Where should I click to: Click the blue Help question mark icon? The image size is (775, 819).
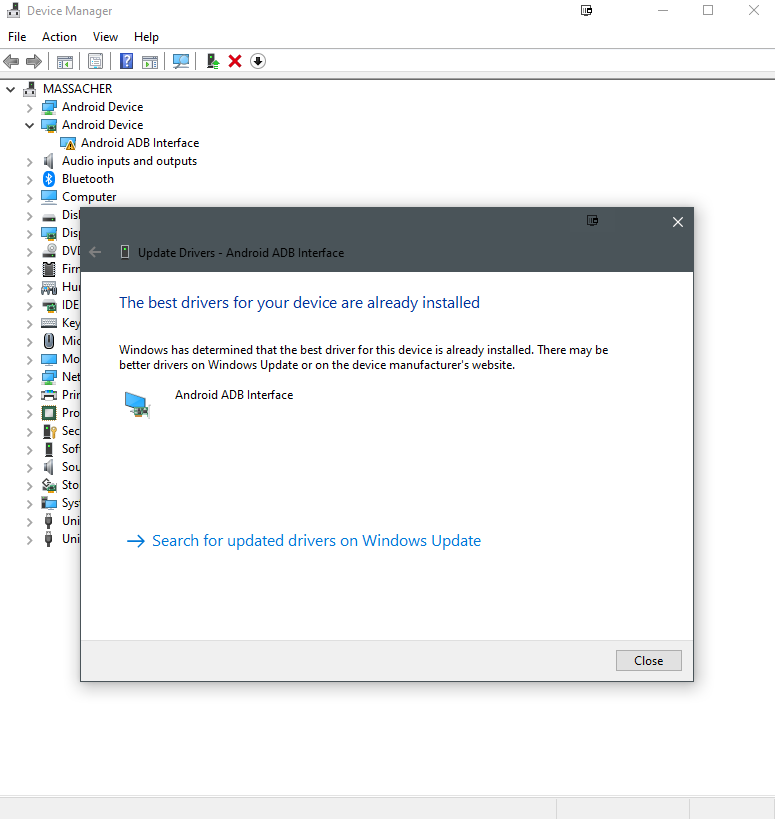coord(126,62)
